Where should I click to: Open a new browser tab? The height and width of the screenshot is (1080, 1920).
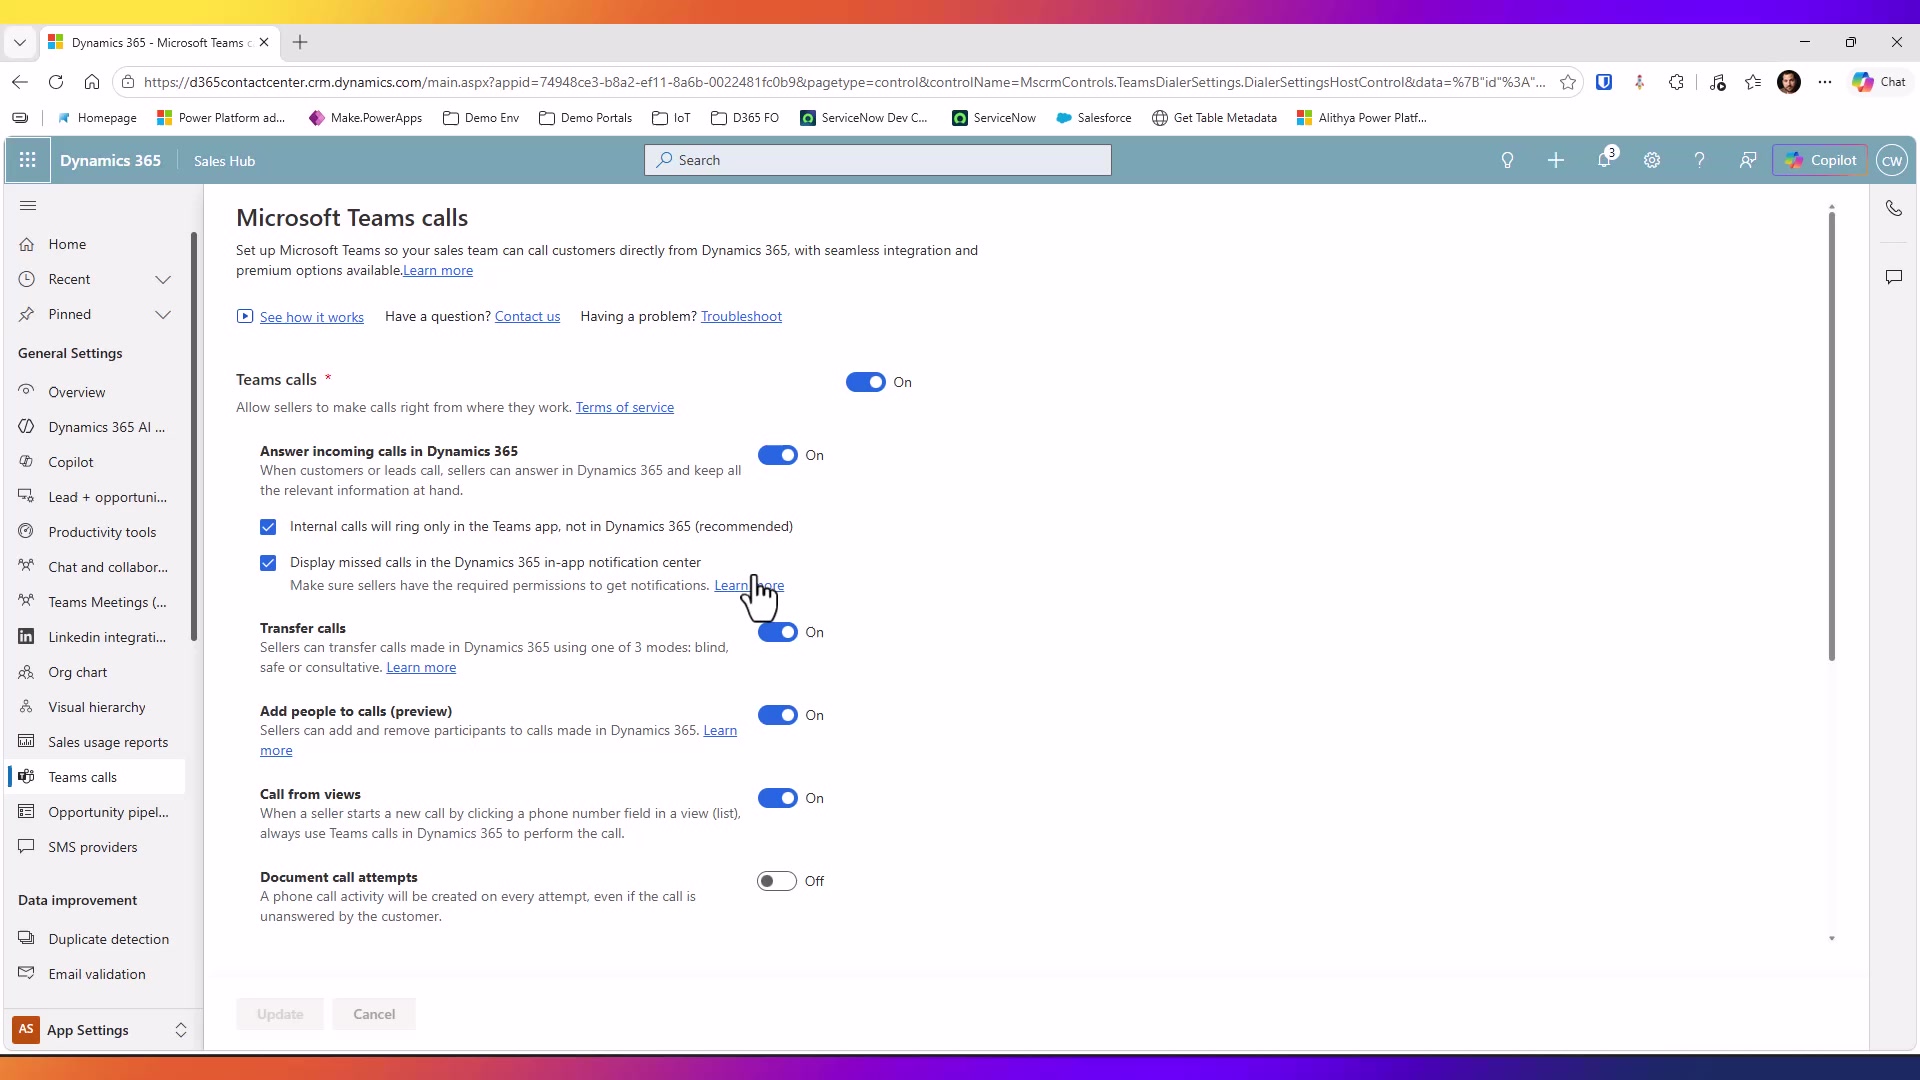[300, 42]
